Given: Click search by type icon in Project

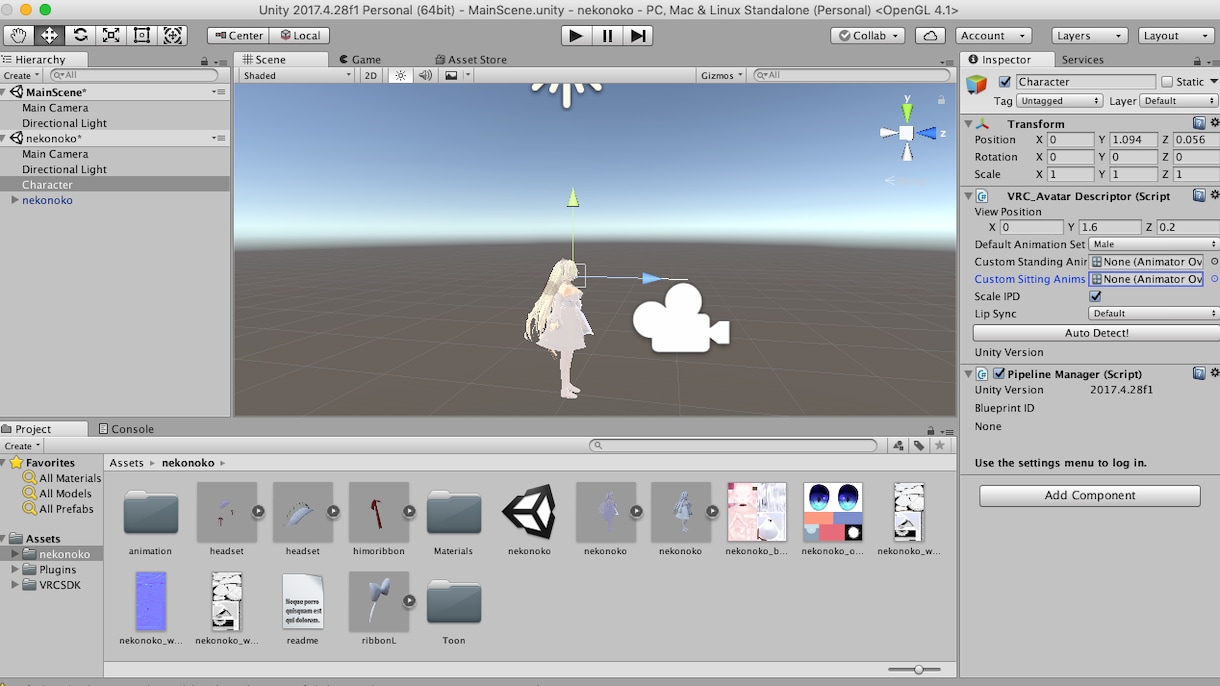Looking at the screenshot, I should [898, 445].
